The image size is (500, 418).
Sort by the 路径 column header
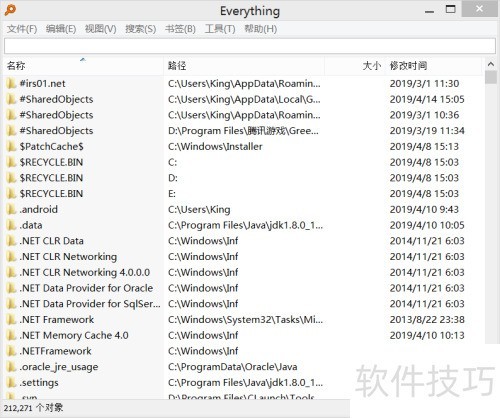coord(244,66)
